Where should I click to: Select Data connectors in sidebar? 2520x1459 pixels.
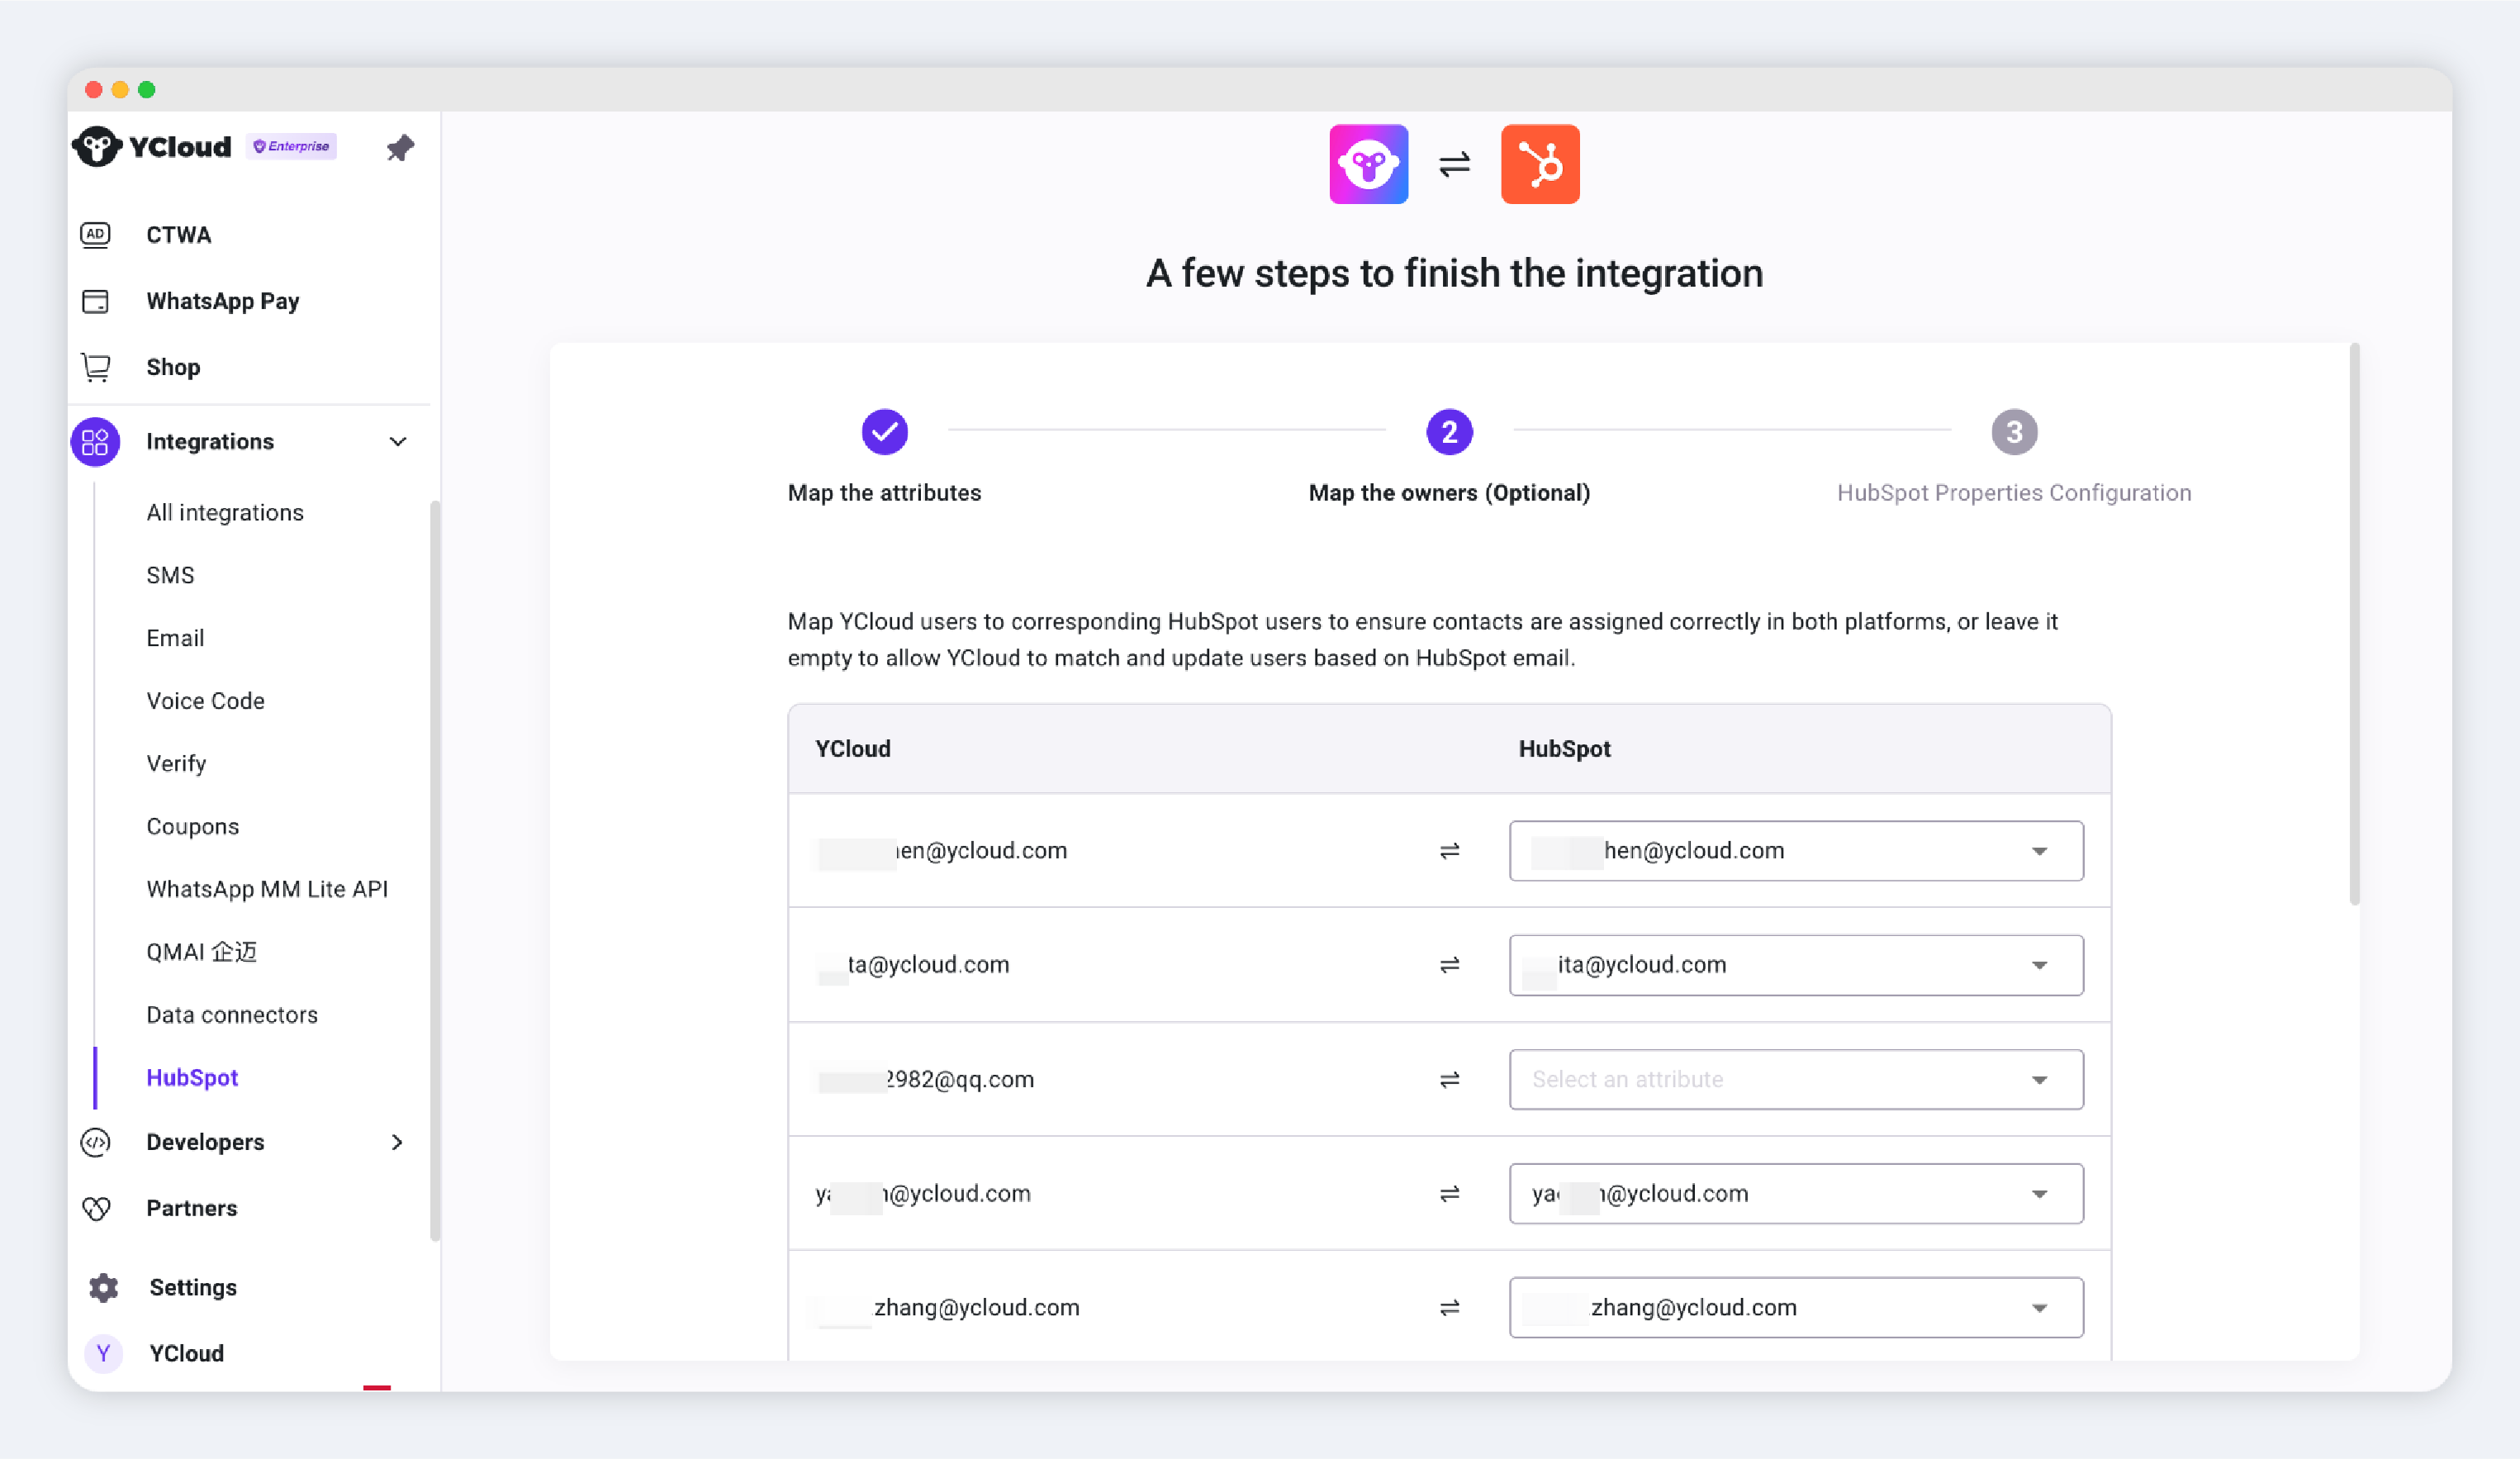232,1015
